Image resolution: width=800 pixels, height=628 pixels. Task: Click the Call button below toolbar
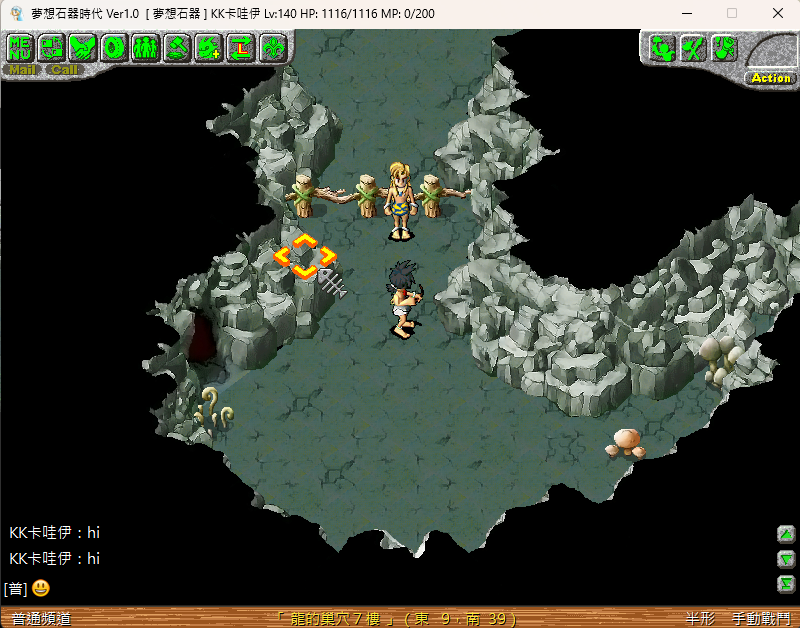pyautogui.click(x=64, y=70)
